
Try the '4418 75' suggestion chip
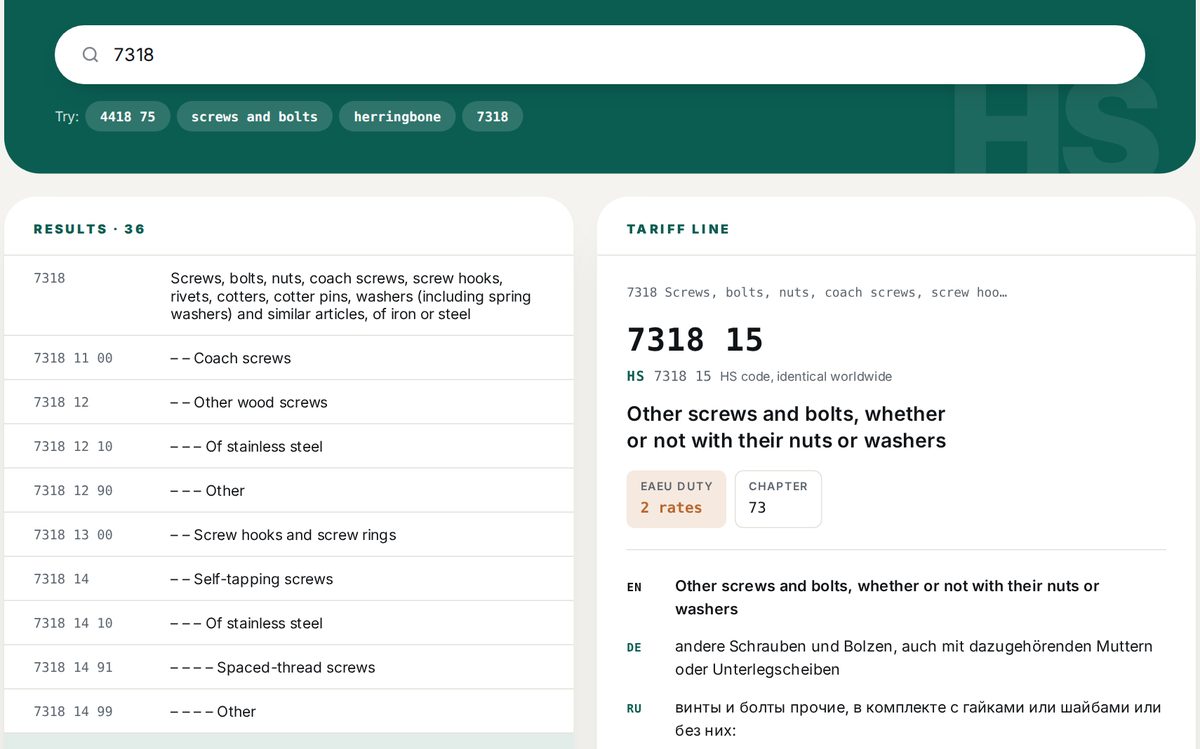click(x=128, y=117)
